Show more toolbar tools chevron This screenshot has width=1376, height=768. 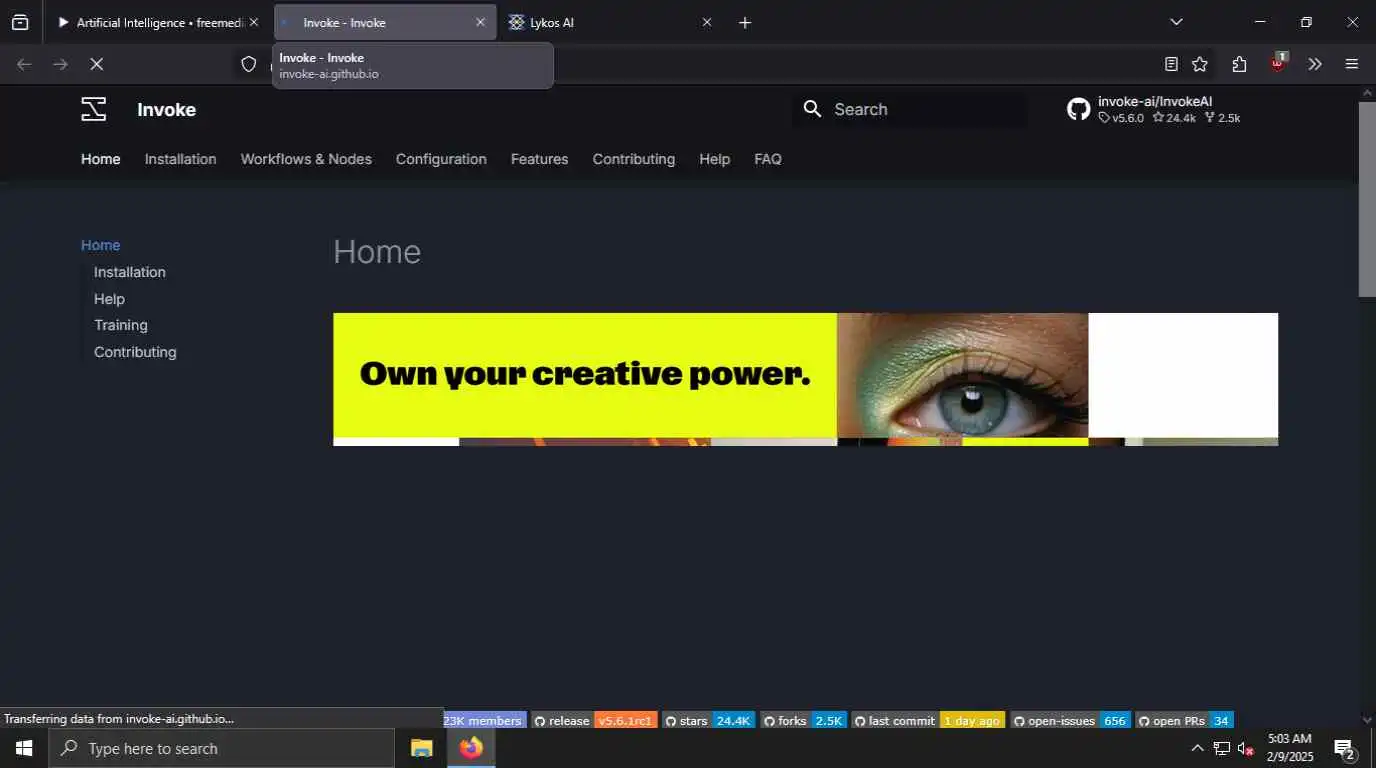pyautogui.click(x=1315, y=64)
